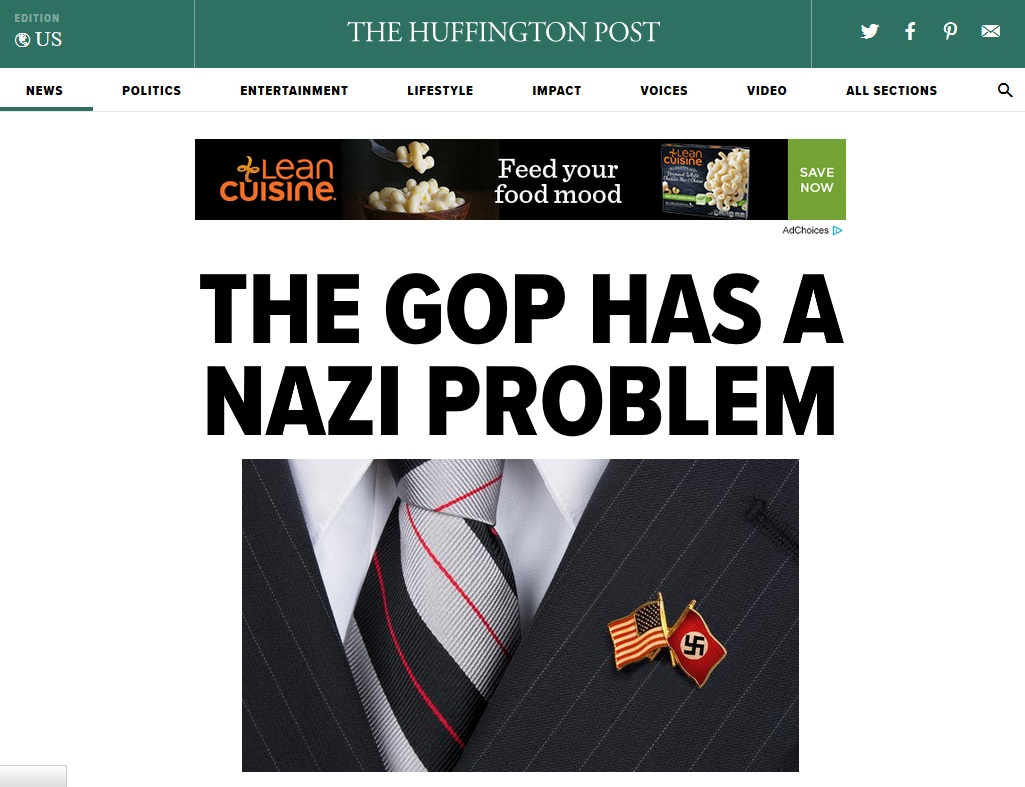Expand the All Sections menu
The width and height of the screenshot is (1025, 787).
[x=891, y=90]
